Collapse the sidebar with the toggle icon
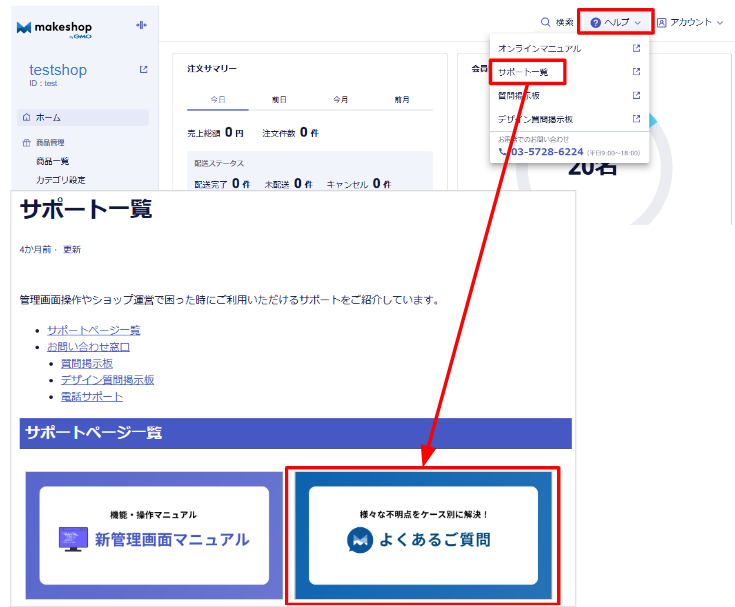Viewport: 735px width, 607px height. [x=141, y=25]
